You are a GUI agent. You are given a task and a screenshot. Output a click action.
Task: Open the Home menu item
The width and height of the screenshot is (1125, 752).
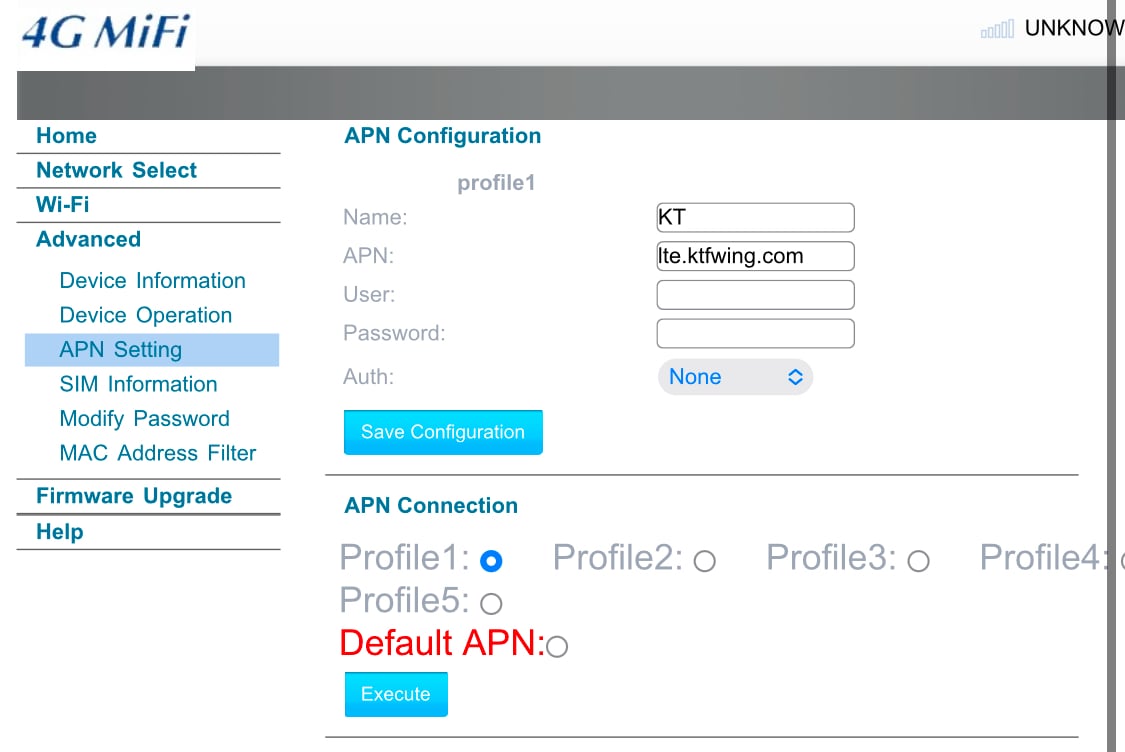[66, 136]
